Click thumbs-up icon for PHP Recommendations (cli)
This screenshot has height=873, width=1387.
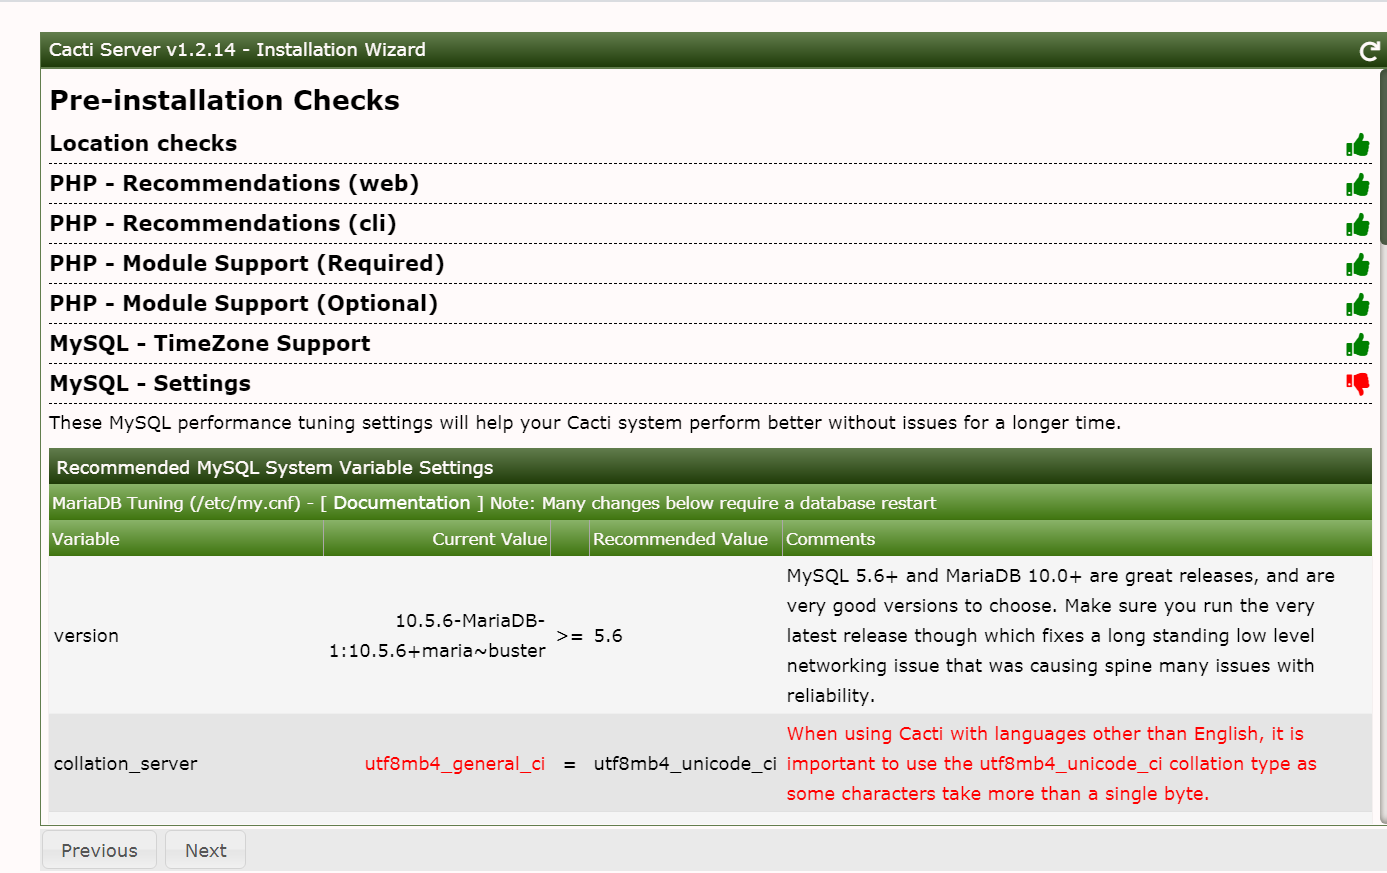pyautogui.click(x=1358, y=225)
